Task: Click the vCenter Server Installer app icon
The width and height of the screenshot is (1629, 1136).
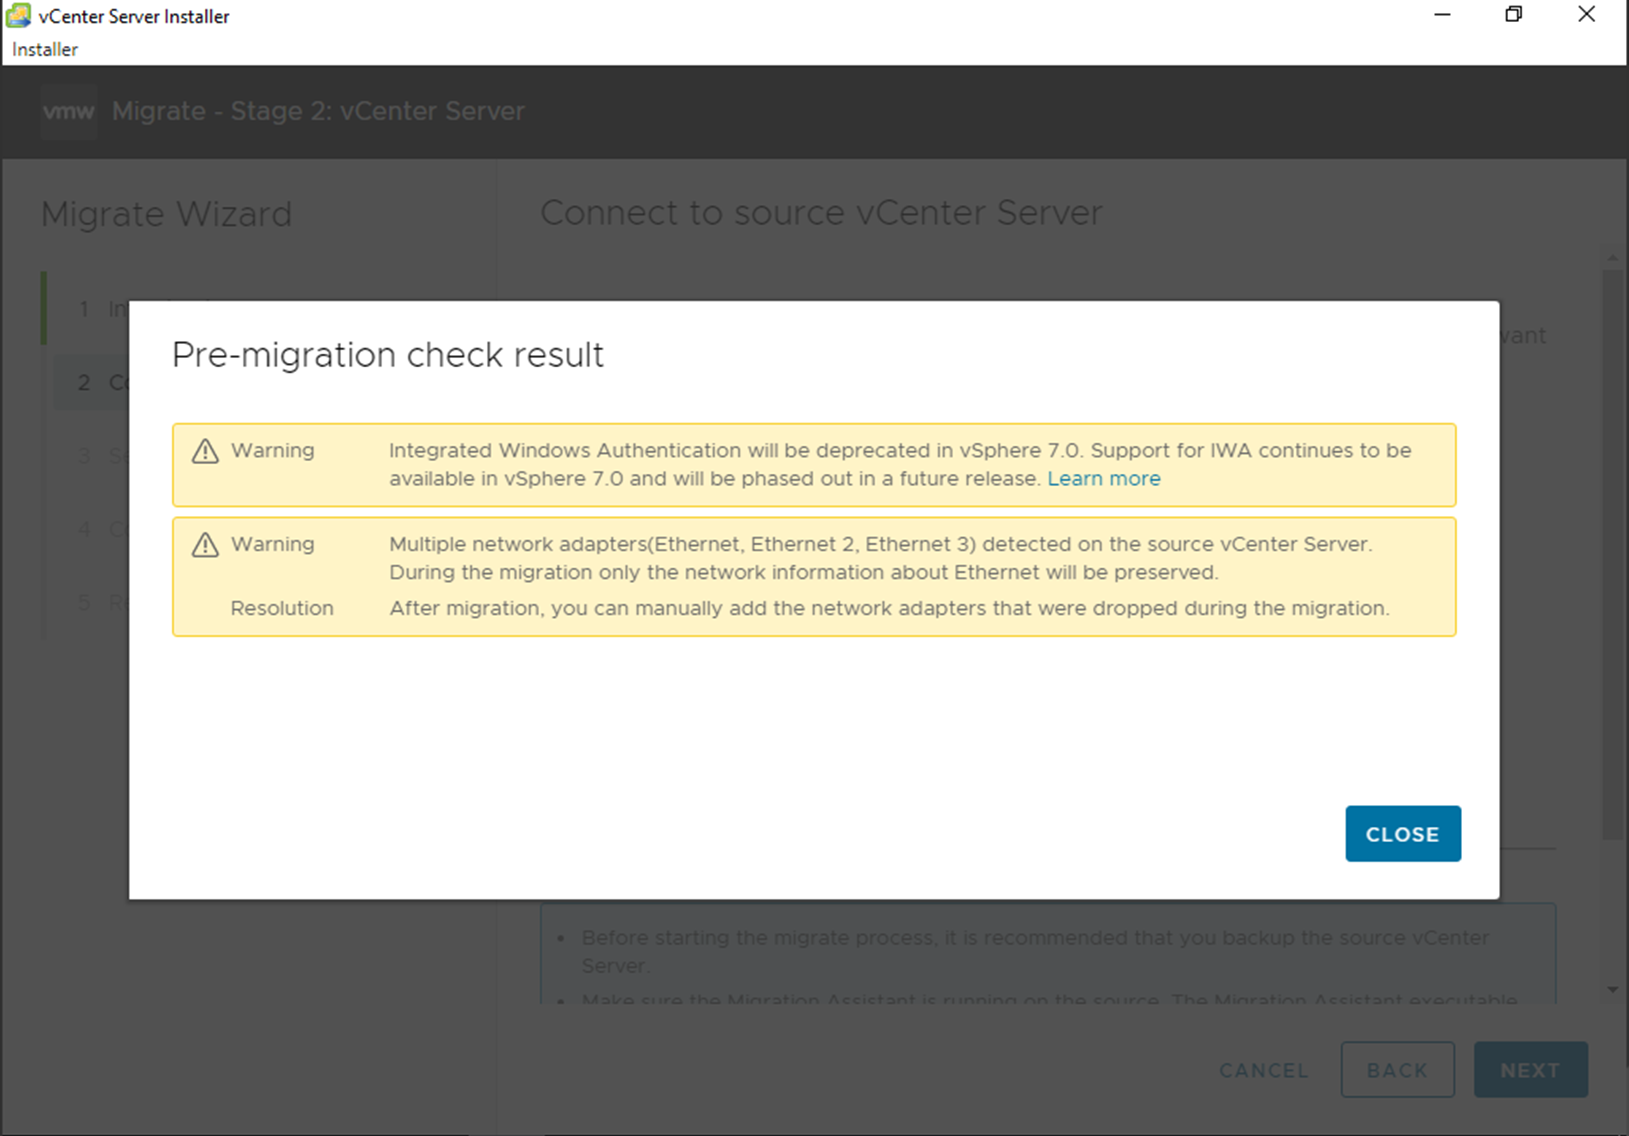Action: tap(18, 15)
